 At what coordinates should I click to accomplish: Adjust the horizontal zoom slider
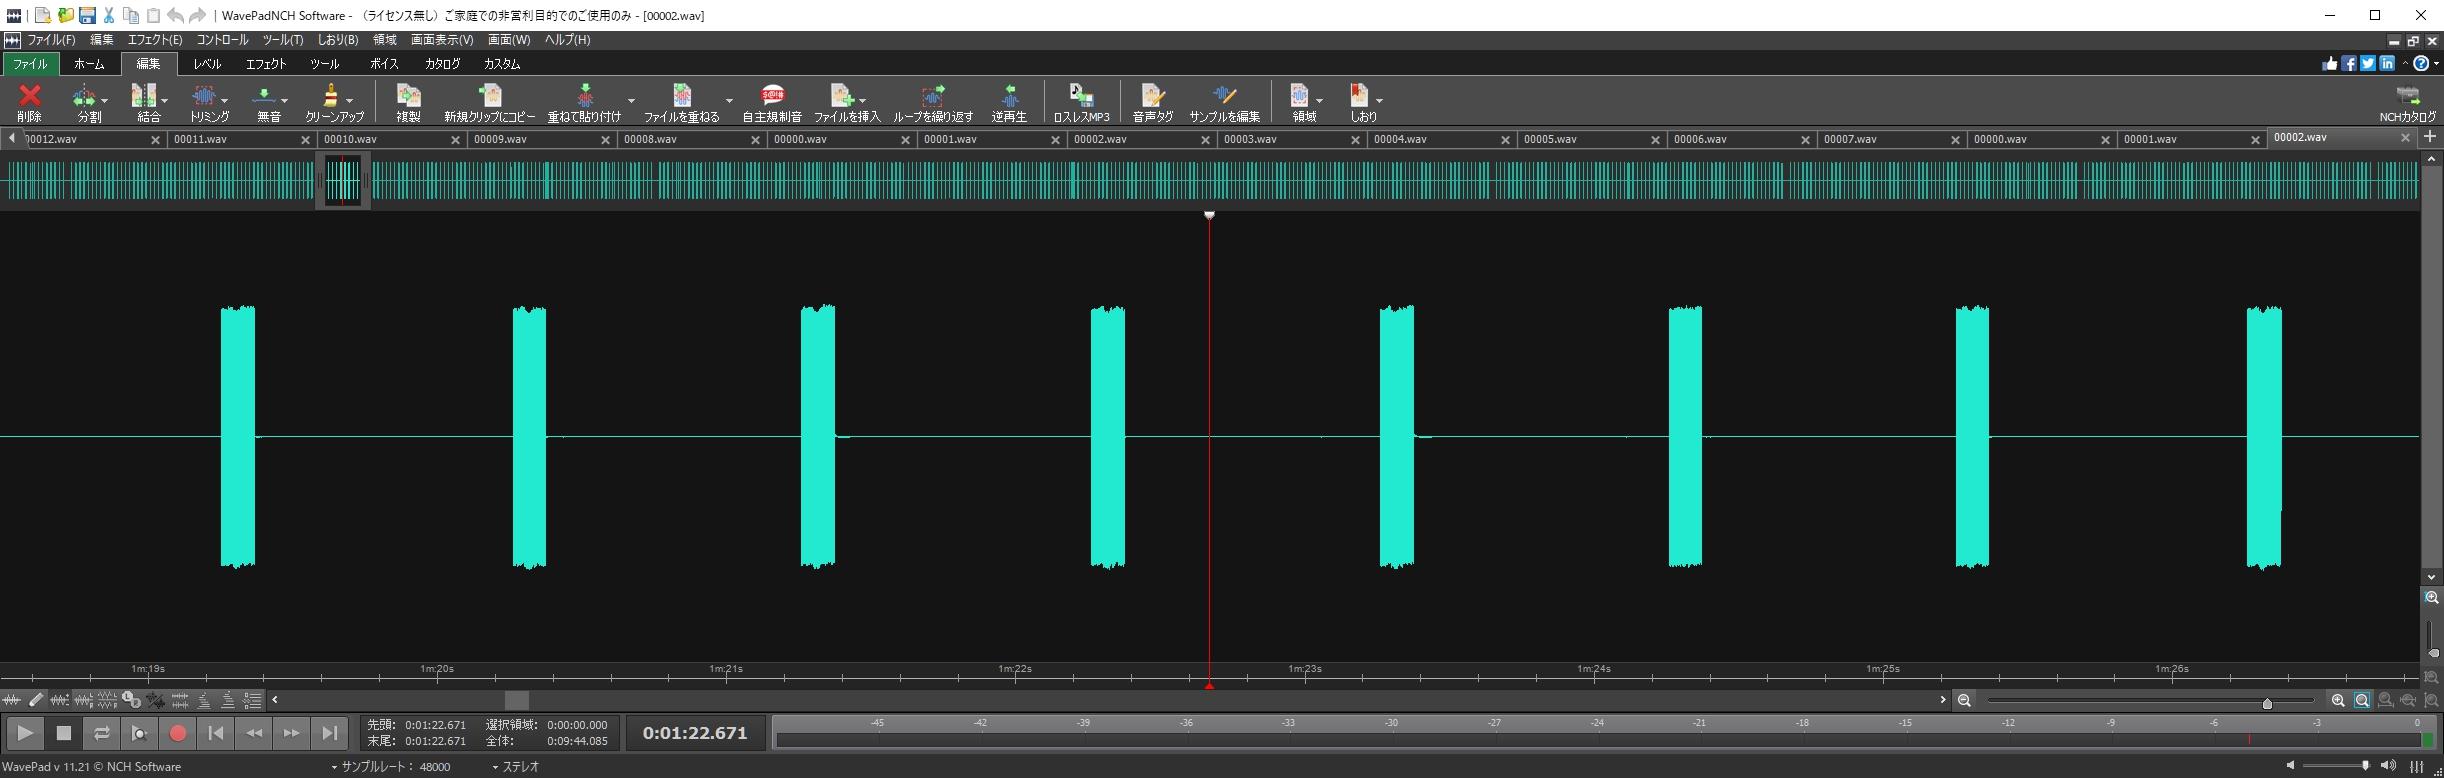coord(2267,702)
